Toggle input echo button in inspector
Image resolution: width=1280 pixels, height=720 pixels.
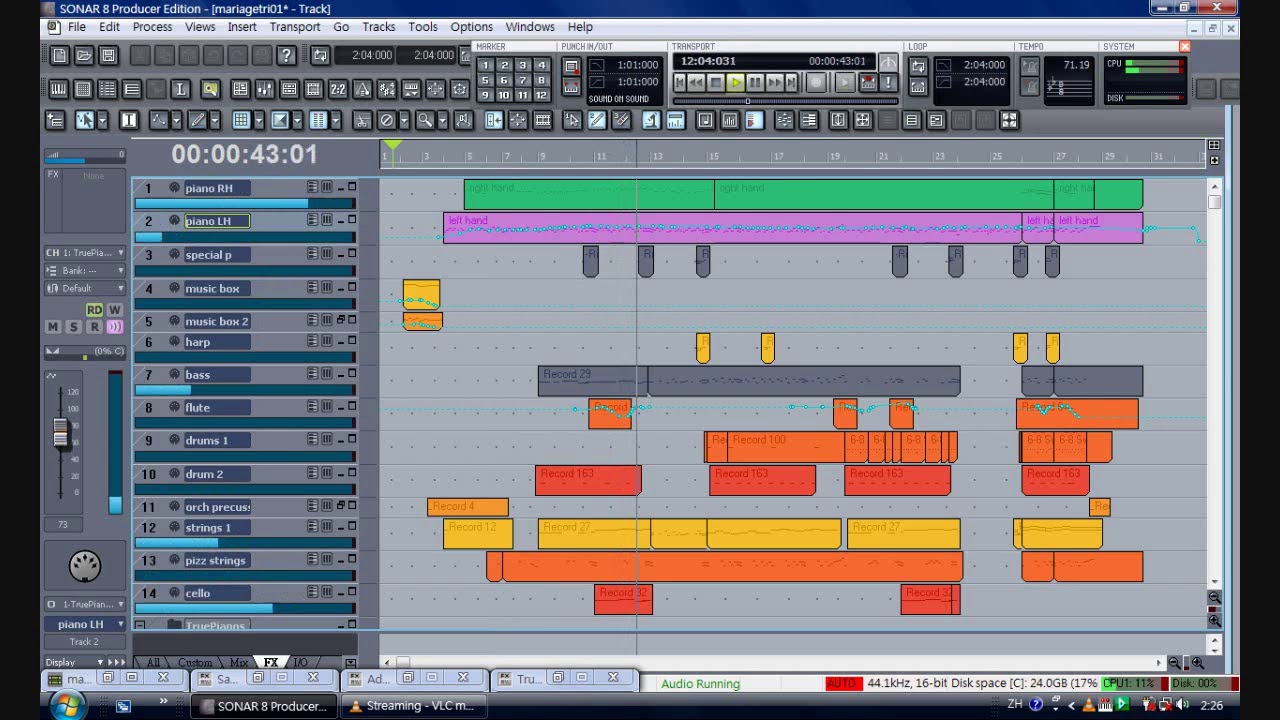click(x=114, y=327)
